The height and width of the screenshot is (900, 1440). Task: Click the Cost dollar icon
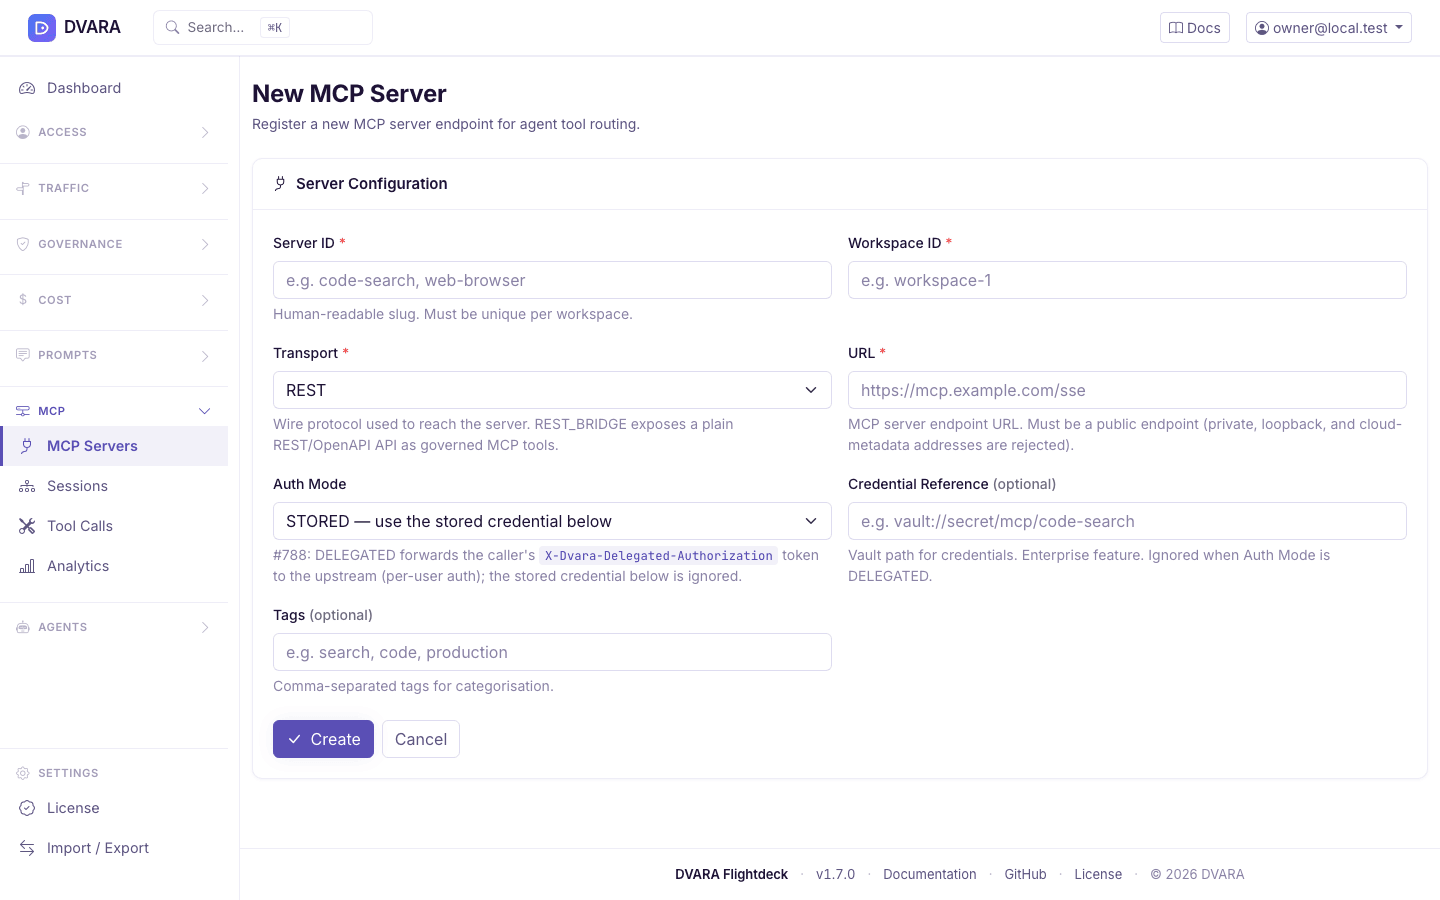pos(23,300)
